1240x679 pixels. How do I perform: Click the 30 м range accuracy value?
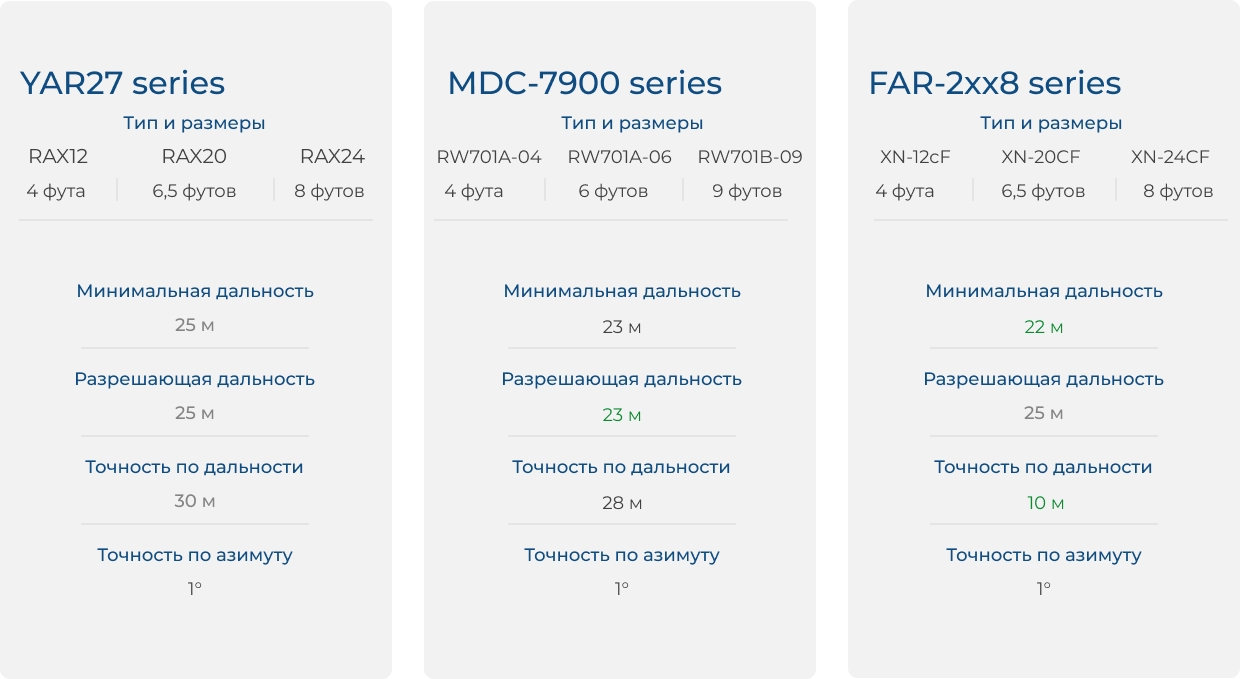[194, 501]
